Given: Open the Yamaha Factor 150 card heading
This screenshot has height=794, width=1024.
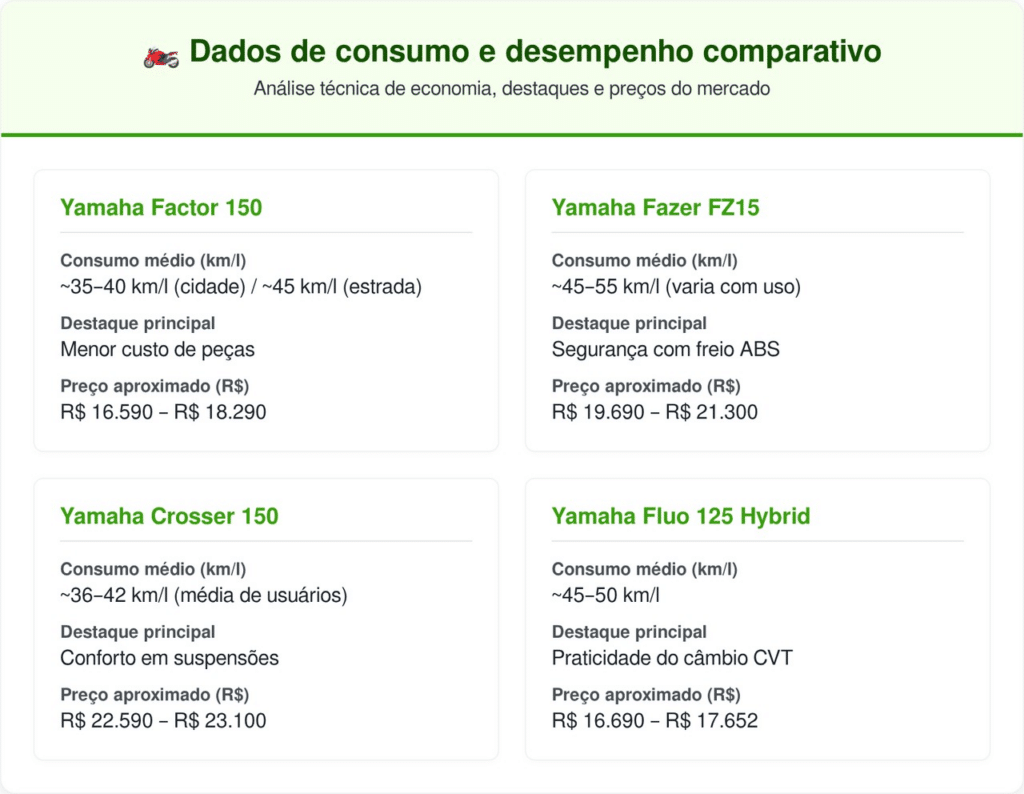Looking at the screenshot, I should point(161,208).
